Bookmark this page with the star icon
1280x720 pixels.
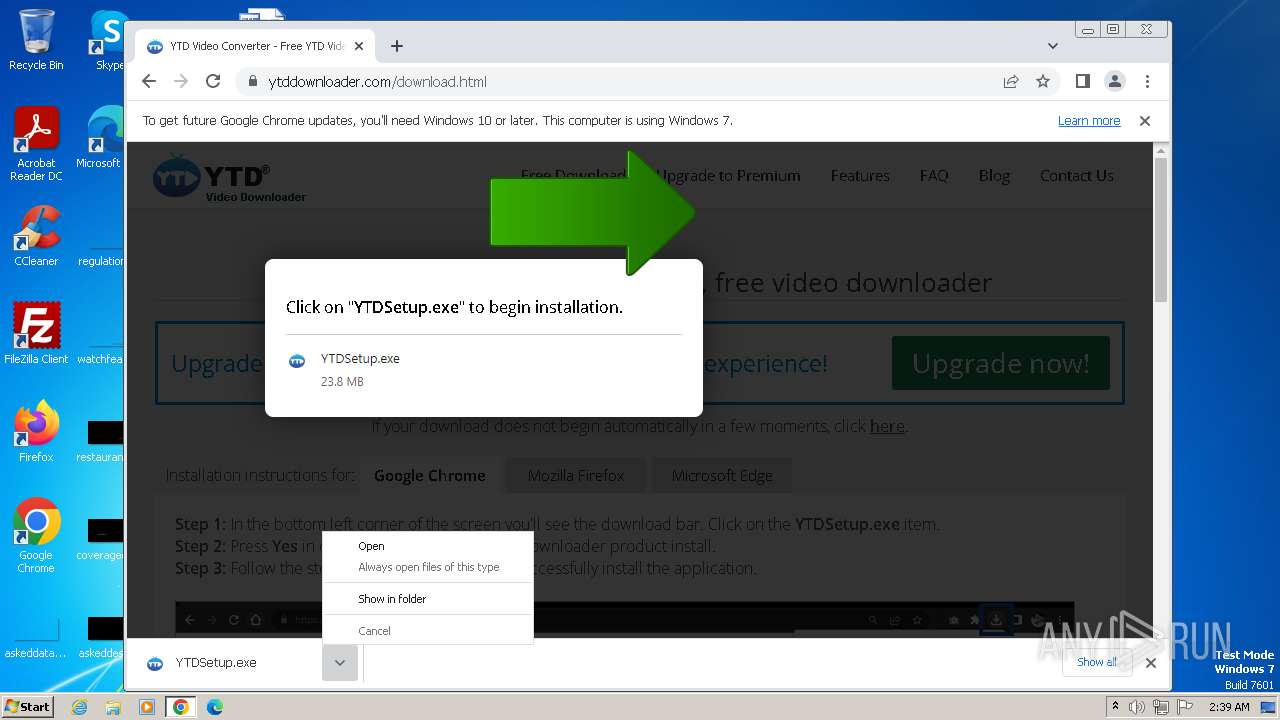pos(1043,82)
